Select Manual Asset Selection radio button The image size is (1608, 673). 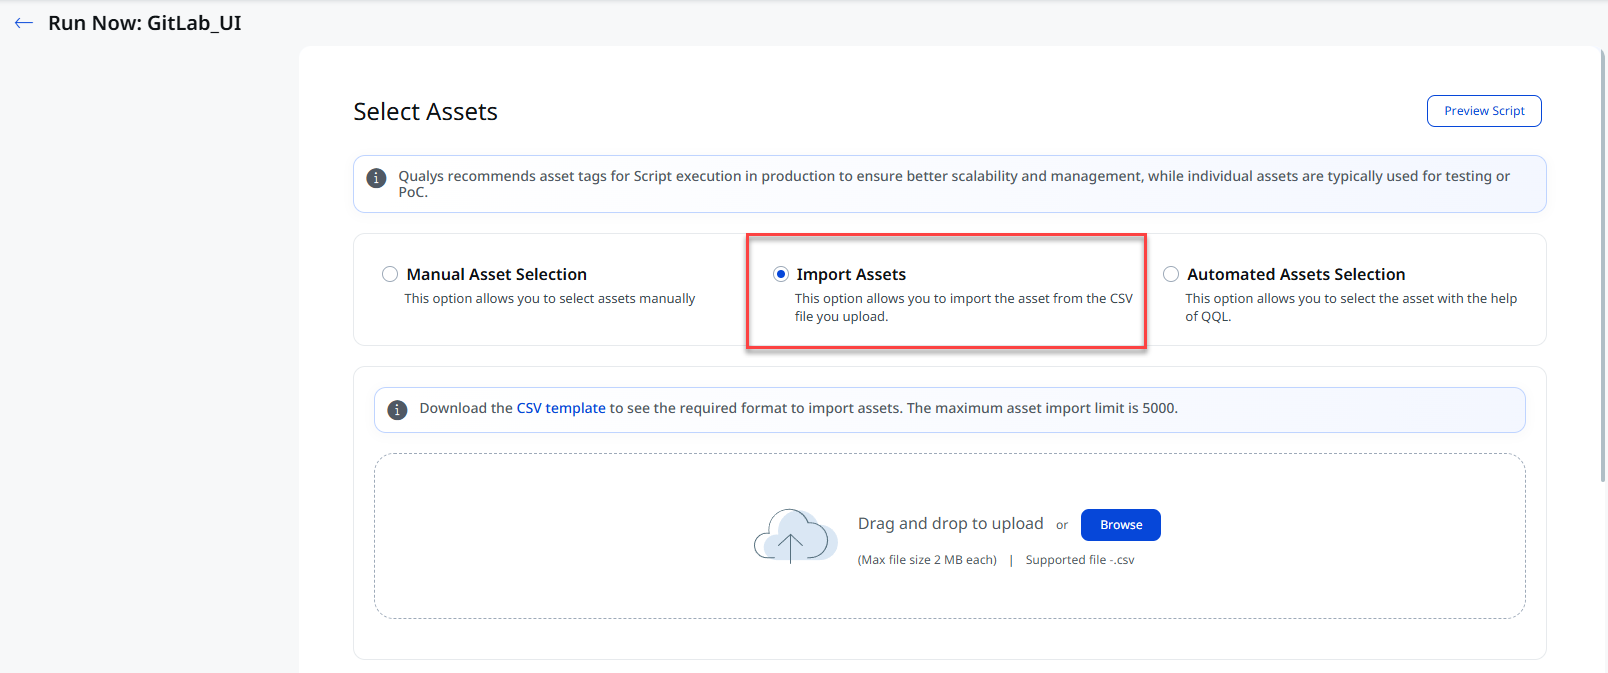pyautogui.click(x=390, y=274)
